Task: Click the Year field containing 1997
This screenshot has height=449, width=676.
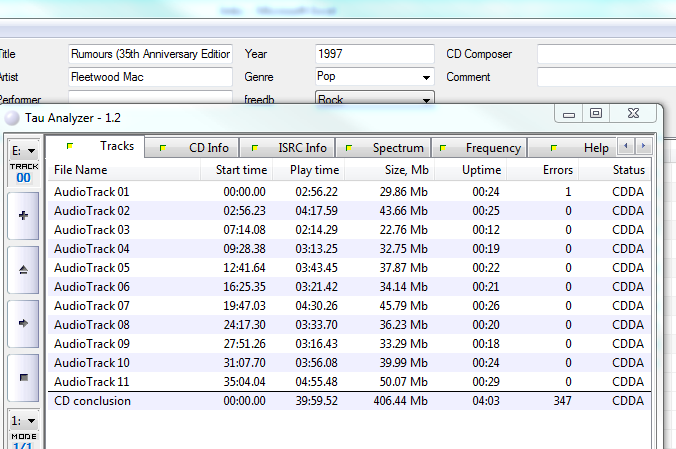Action: pos(374,53)
